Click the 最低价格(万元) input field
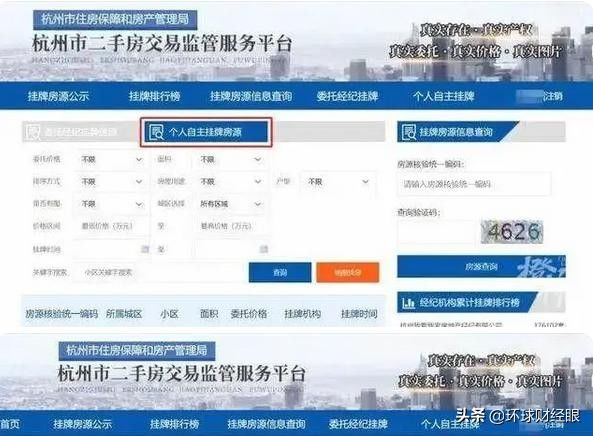 (111, 226)
